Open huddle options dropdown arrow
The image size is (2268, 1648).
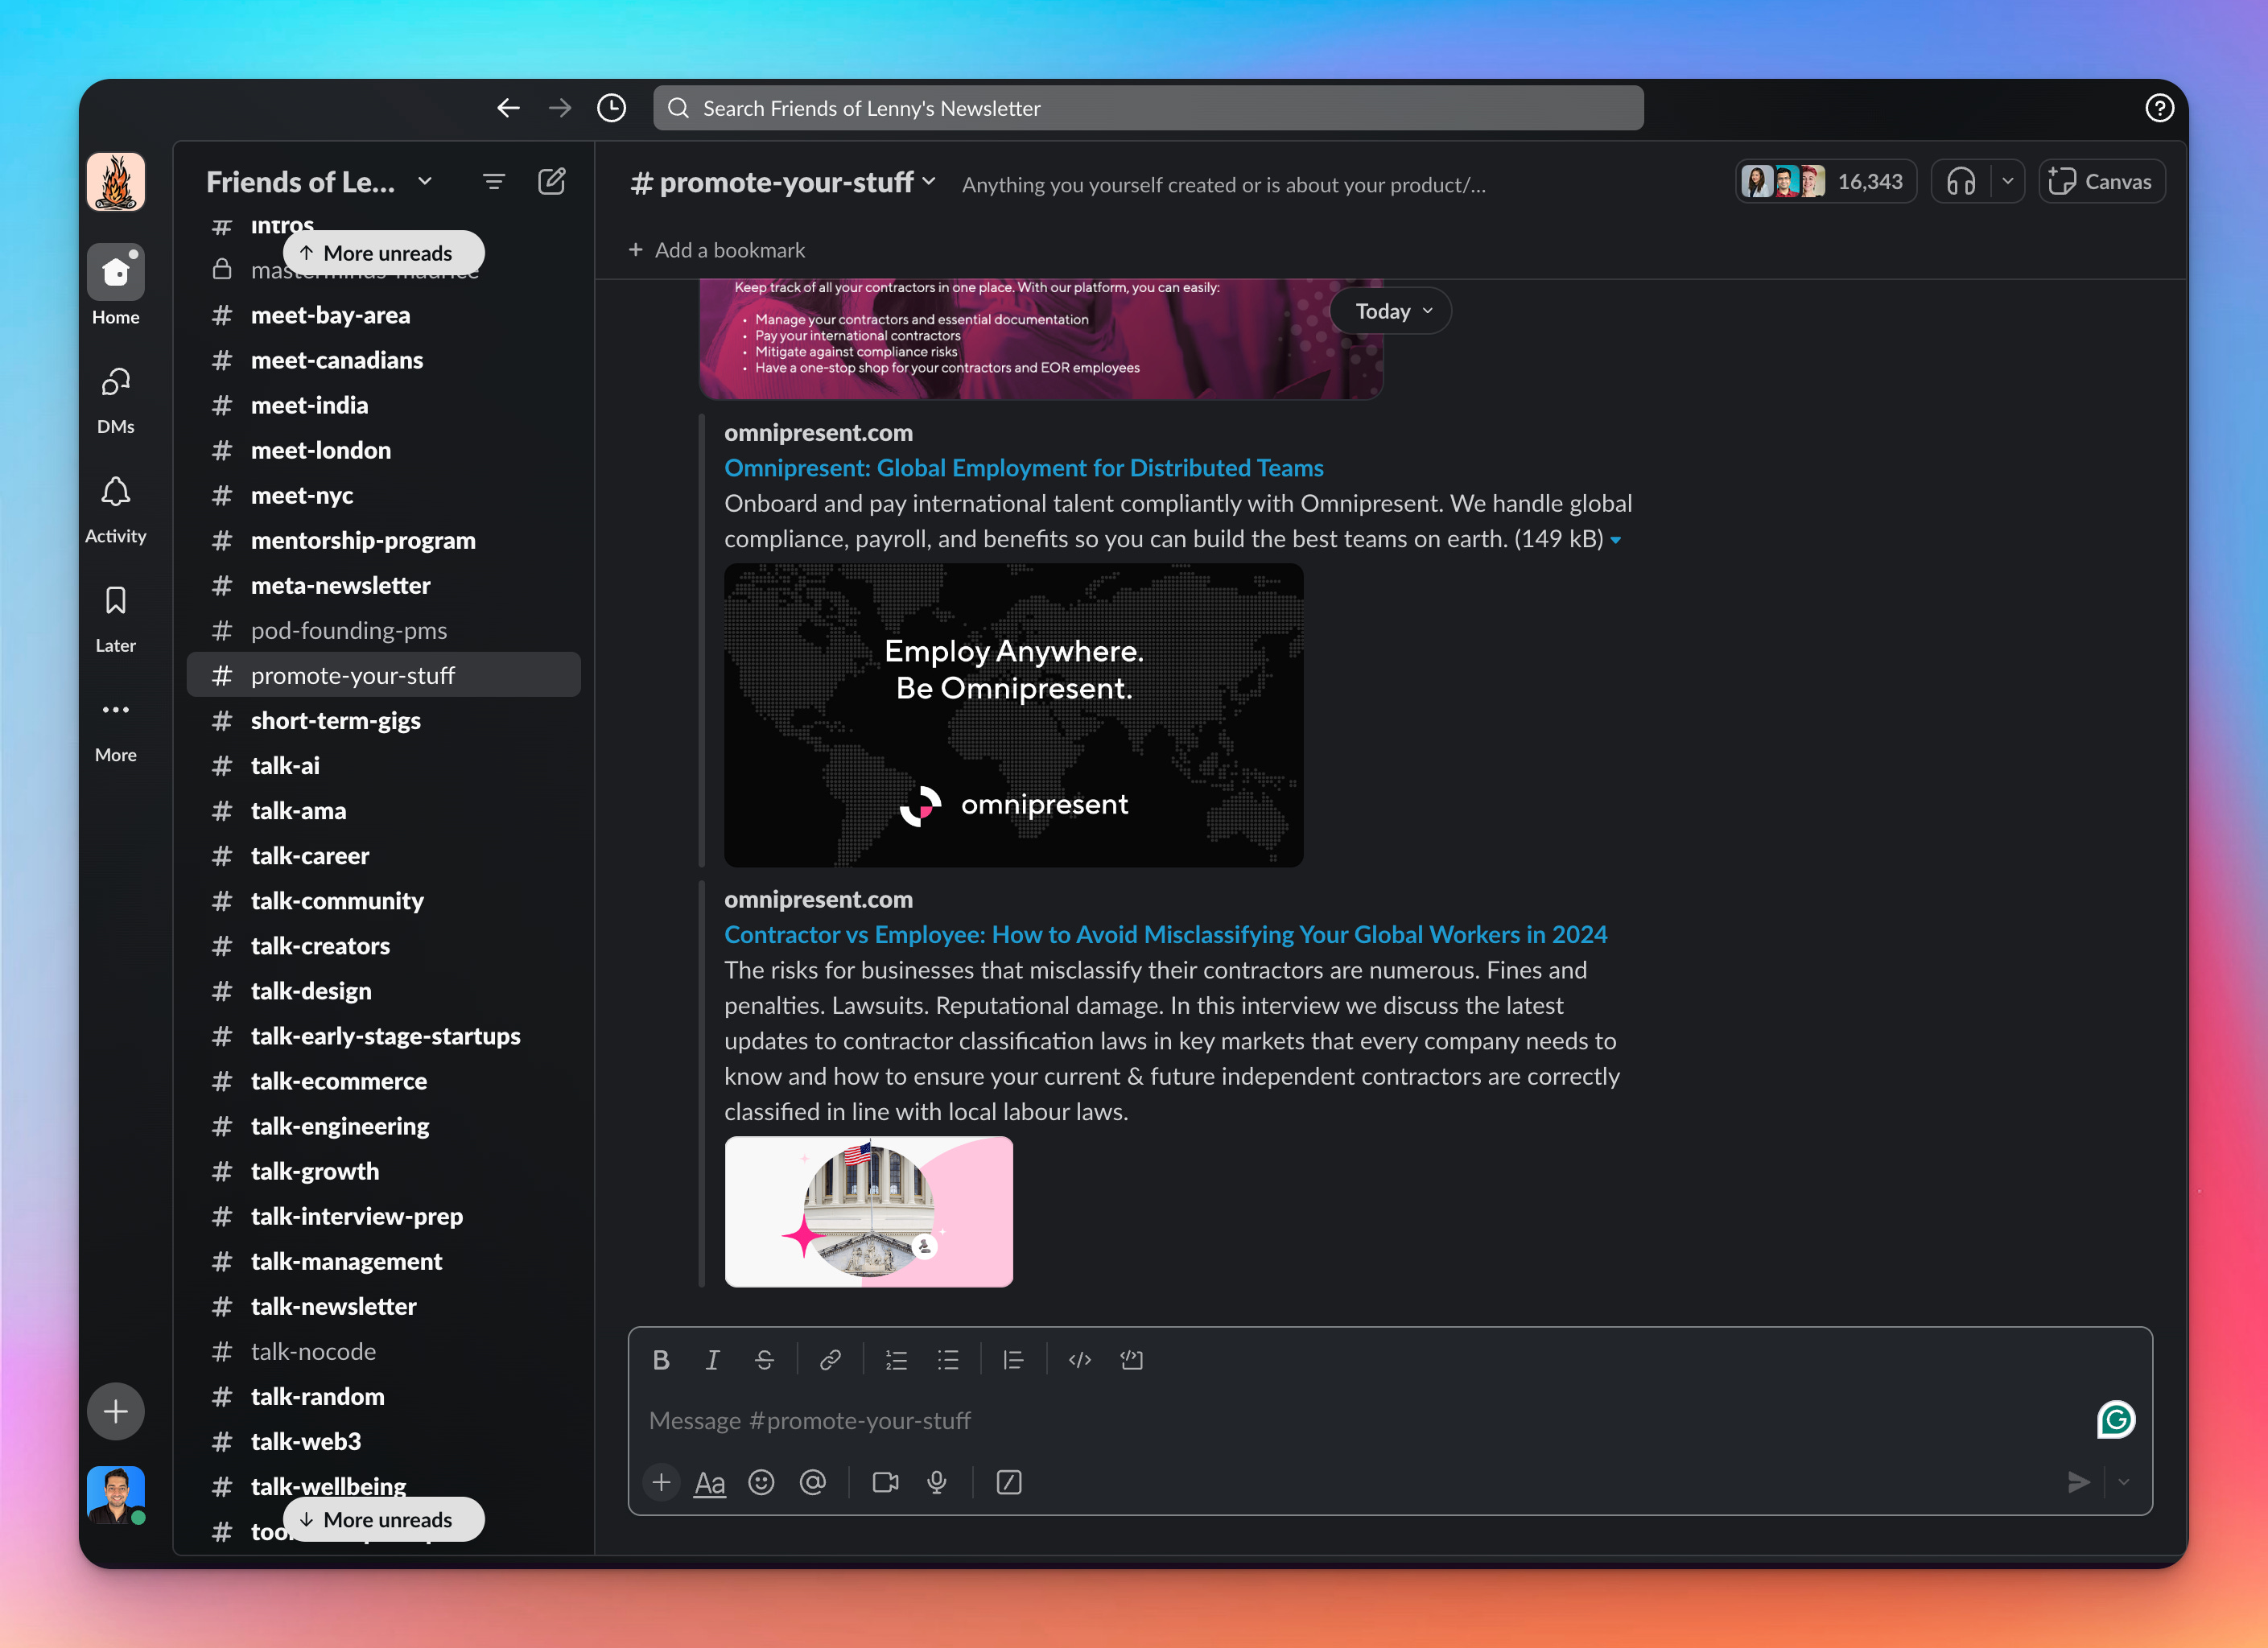tap(2007, 182)
